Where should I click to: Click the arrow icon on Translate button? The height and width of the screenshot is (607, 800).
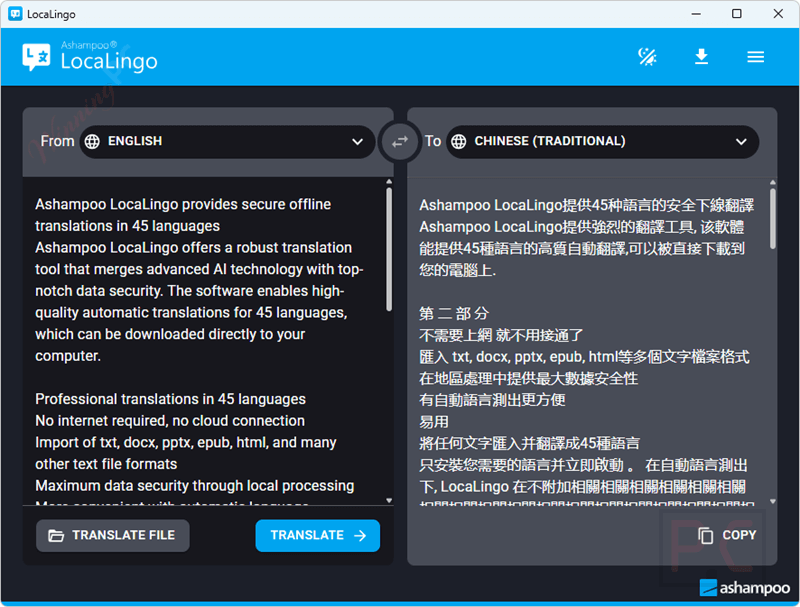point(360,536)
